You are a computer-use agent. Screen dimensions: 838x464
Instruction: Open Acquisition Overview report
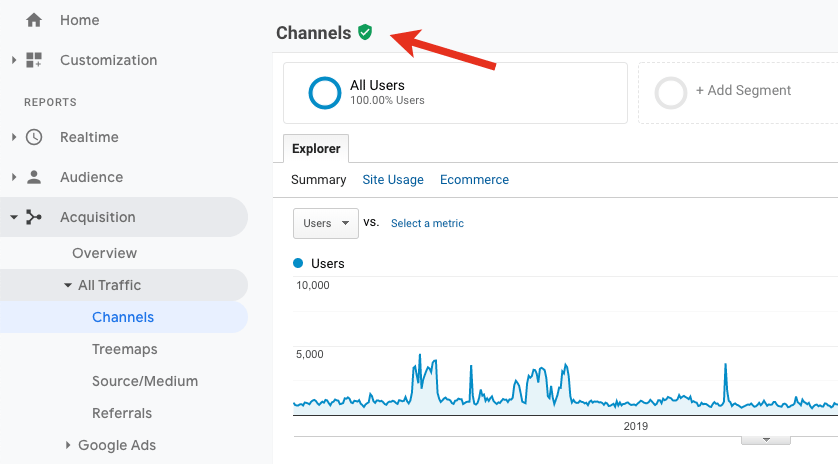click(x=105, y=253)
